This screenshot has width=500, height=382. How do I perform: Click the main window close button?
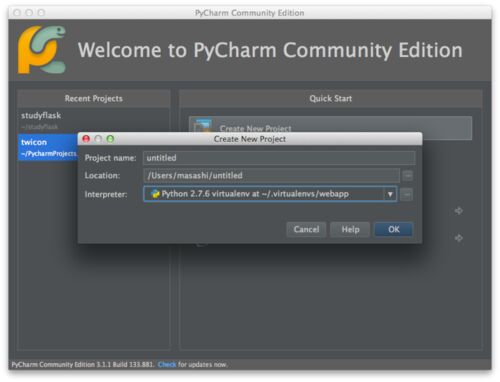17,13
